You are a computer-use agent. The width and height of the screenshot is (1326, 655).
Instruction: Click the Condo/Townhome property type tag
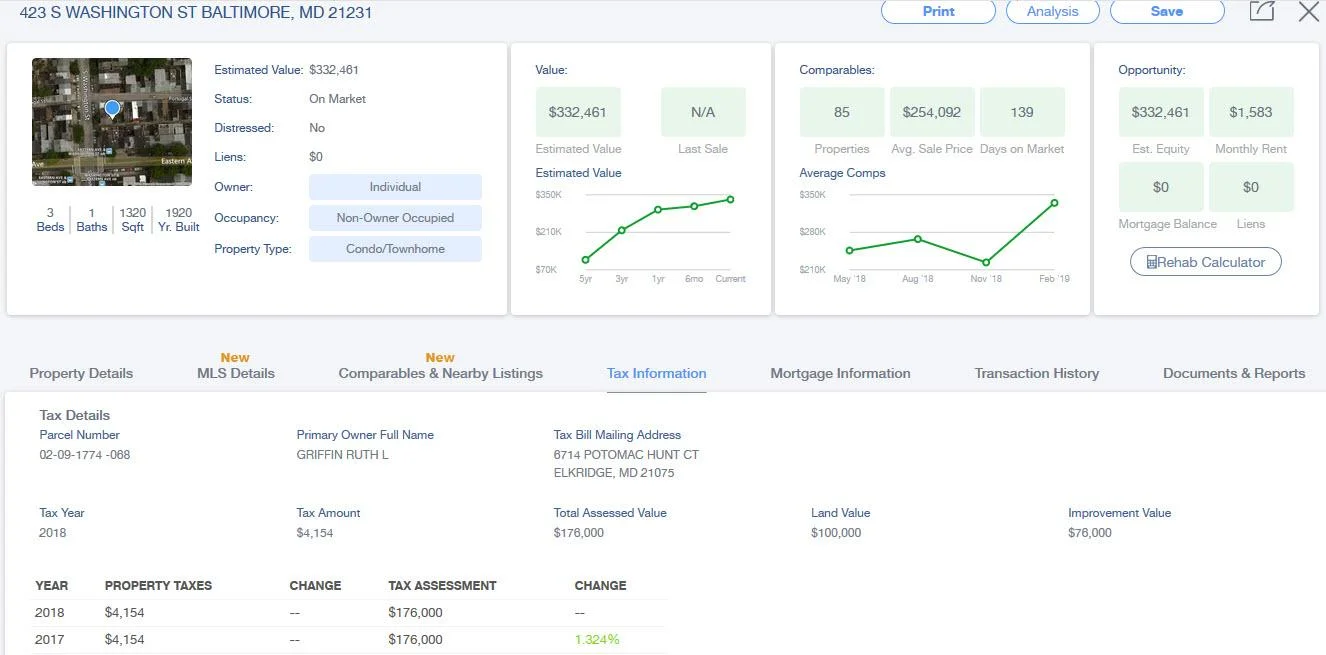(x=395, y=249)
